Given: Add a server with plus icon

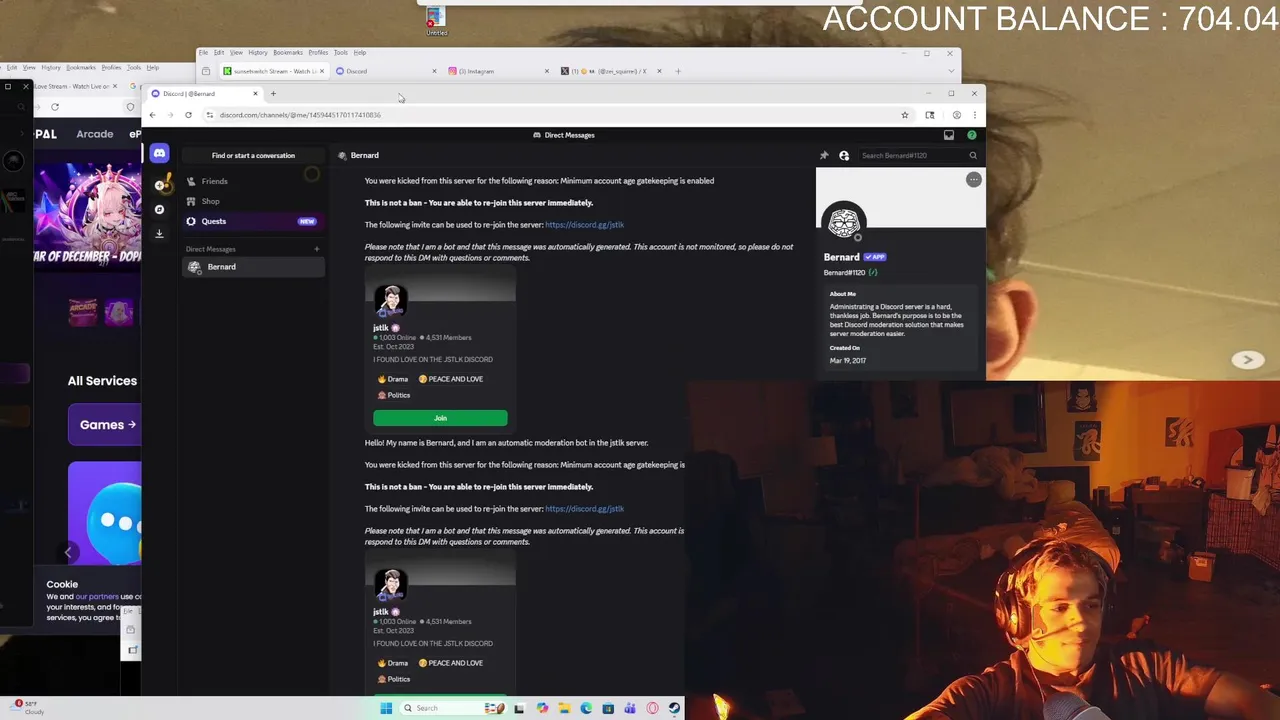Looking at the screenshot, I should coord(159,185).
